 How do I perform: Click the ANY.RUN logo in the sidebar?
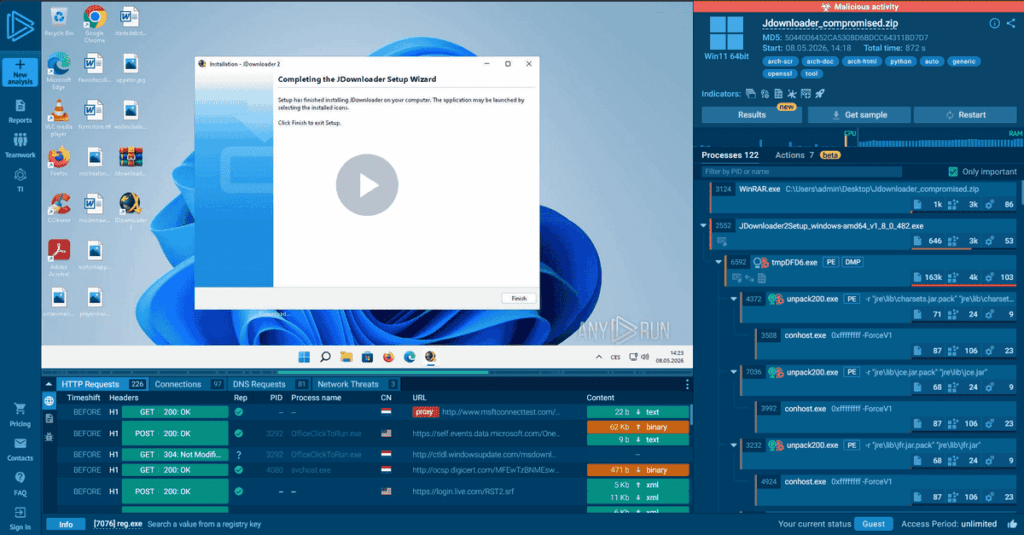pos(20,27)
